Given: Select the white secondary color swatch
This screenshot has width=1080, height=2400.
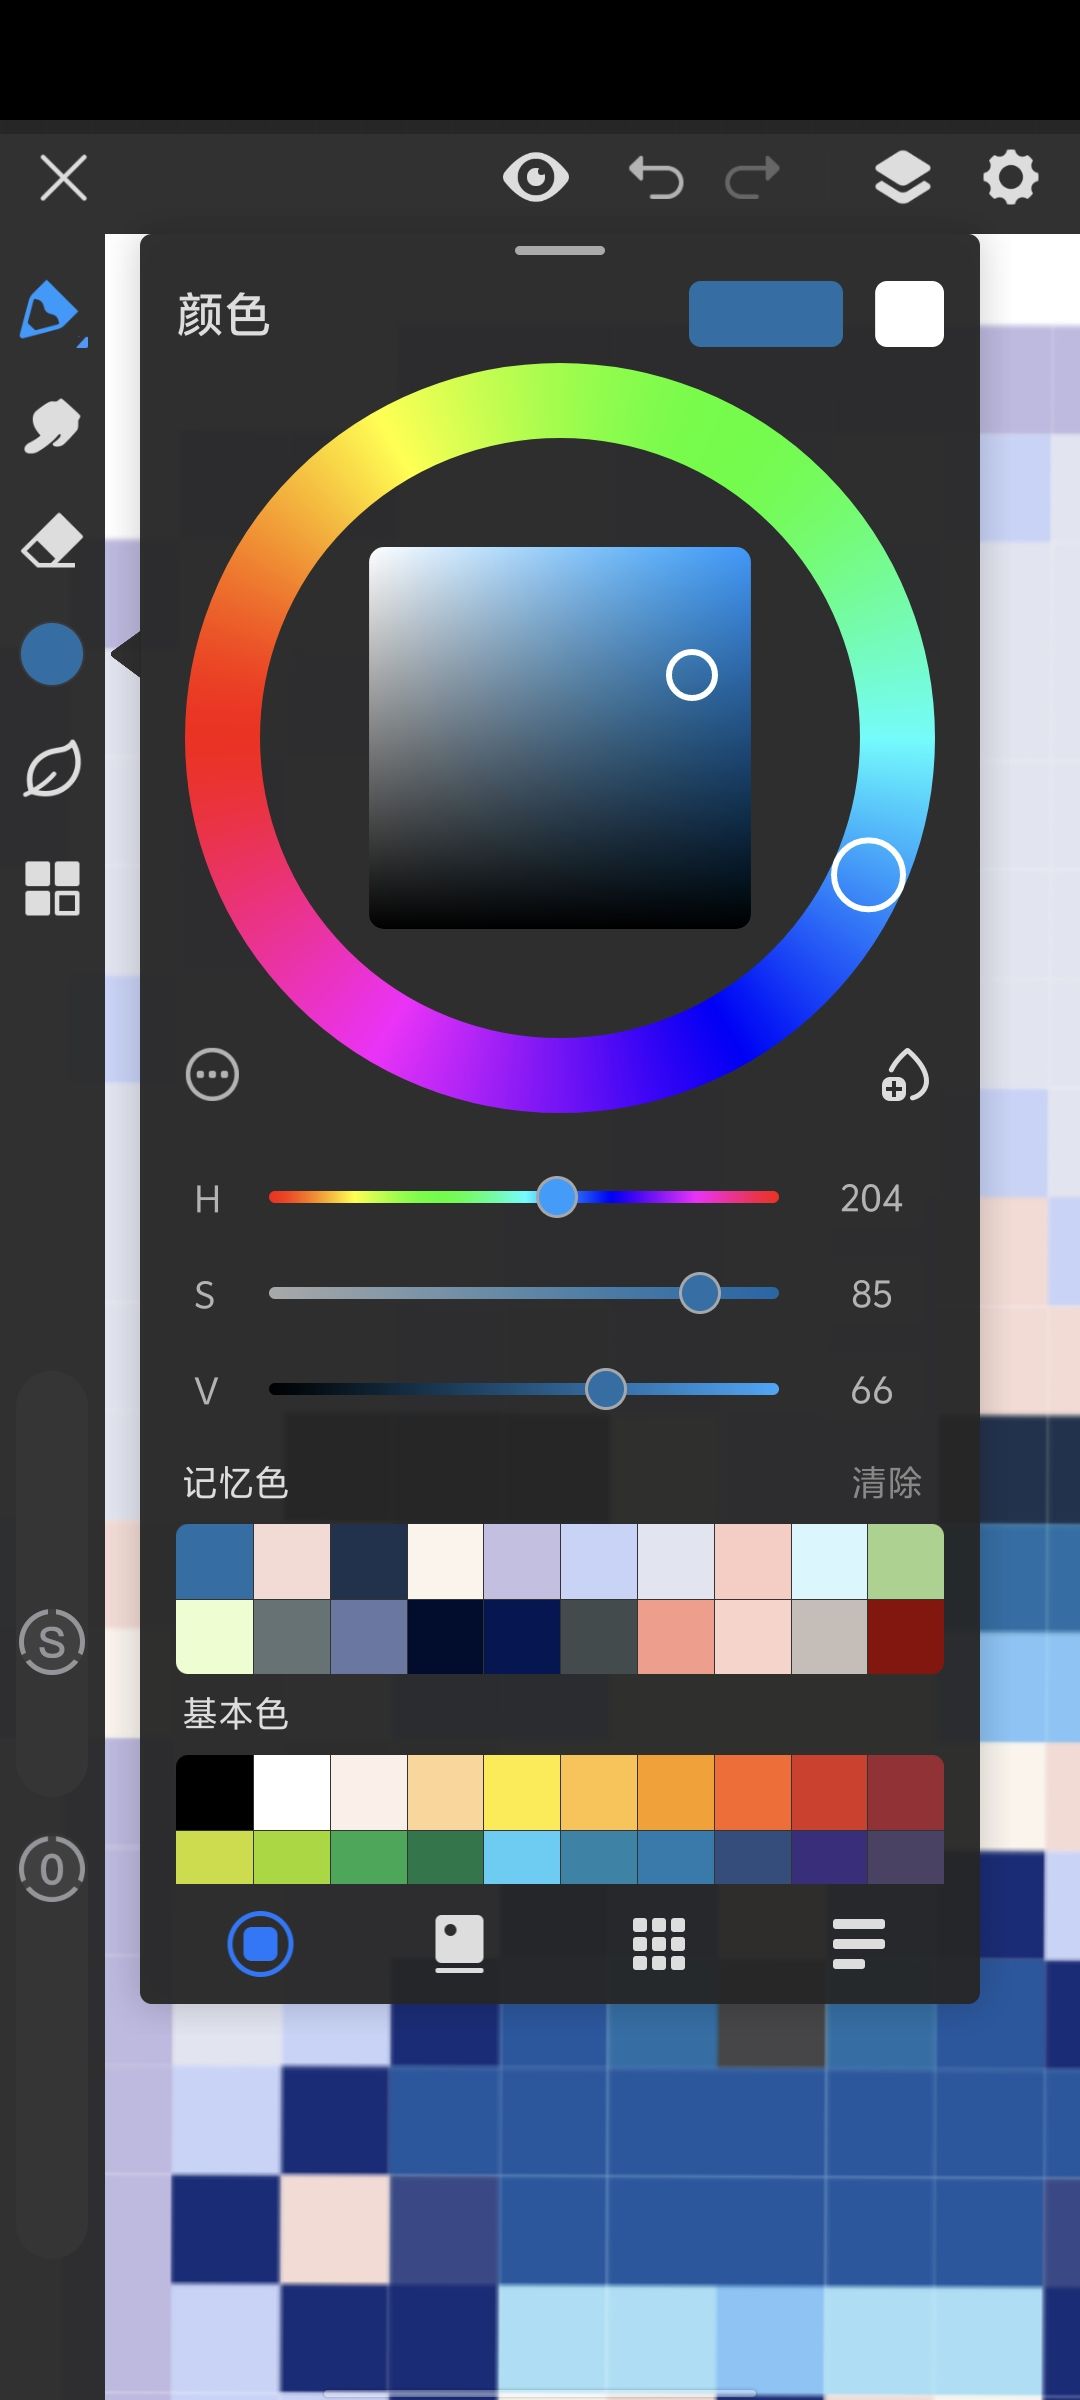Looking at the screenshot, I should [x=909, y=314].
